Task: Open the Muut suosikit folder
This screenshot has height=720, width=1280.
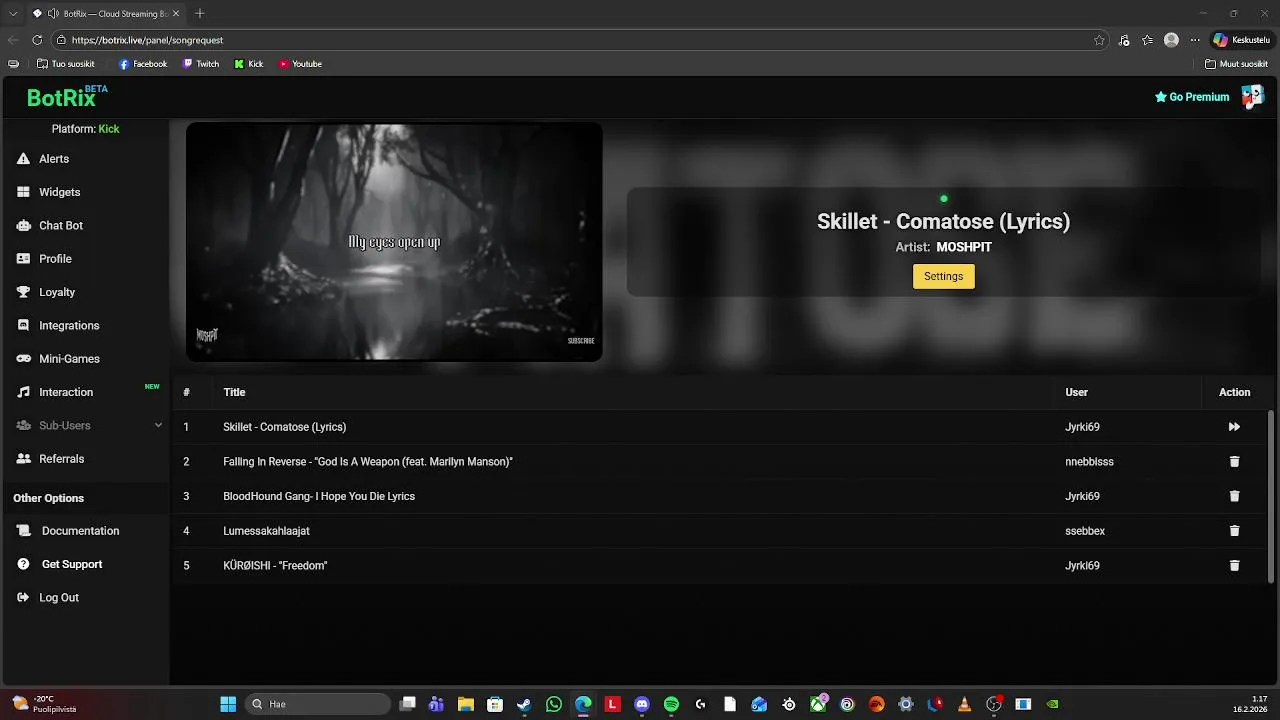Action: [x=1236, y=64]
